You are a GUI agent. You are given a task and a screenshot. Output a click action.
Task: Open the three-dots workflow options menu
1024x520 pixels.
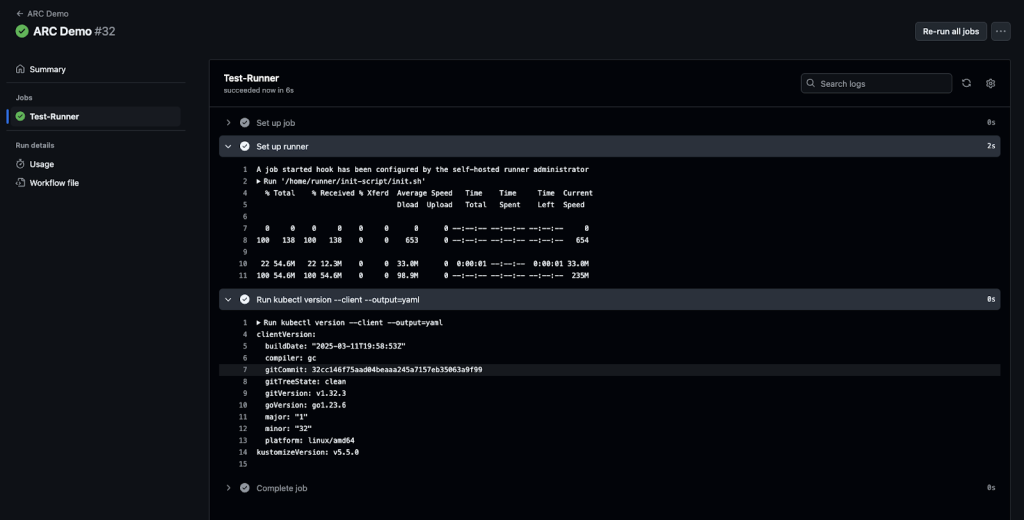(x=1000, y=31)
